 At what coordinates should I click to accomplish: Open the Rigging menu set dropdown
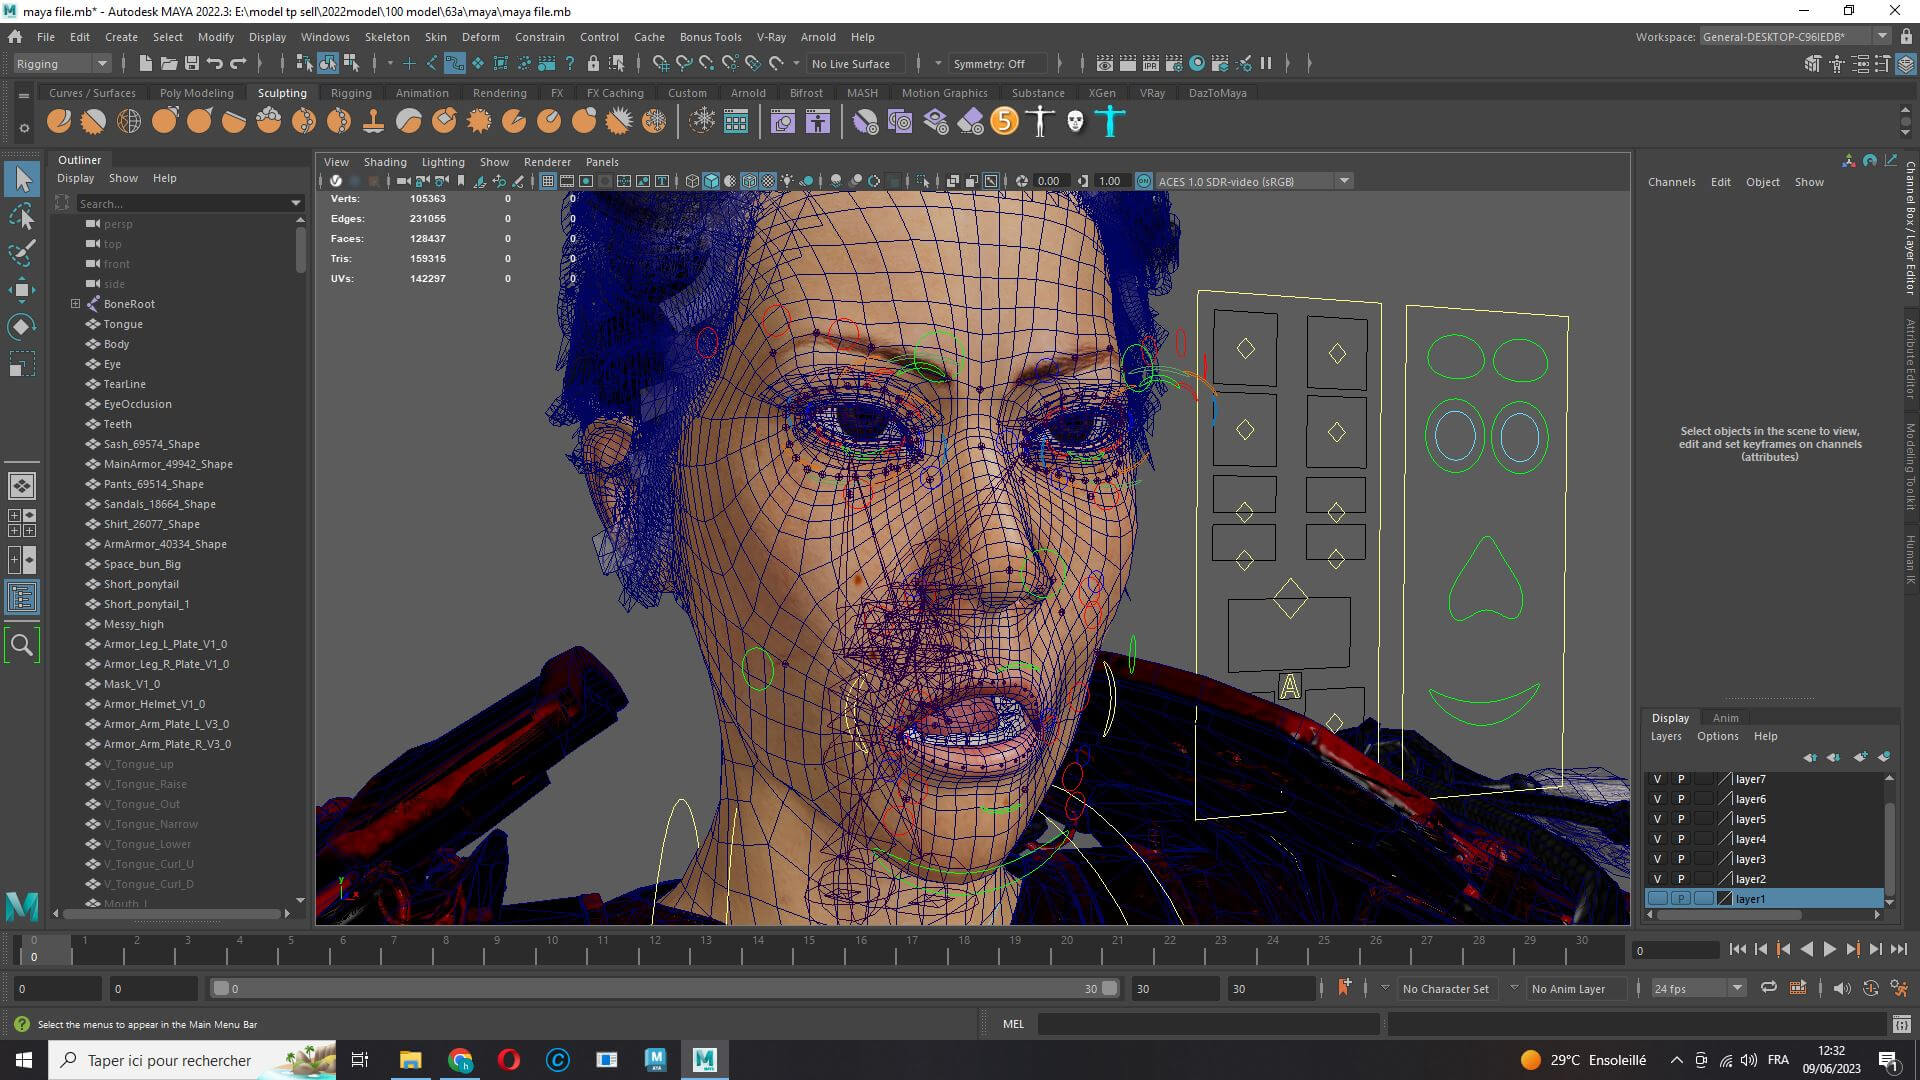pyautogui.click(x=62, y=63)
